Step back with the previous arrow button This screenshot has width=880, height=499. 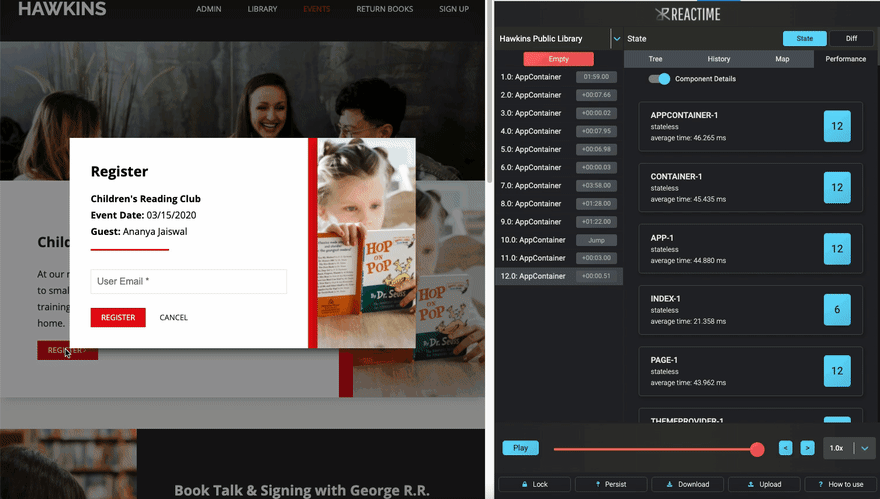pyautogui.click(x=786, y=448)
